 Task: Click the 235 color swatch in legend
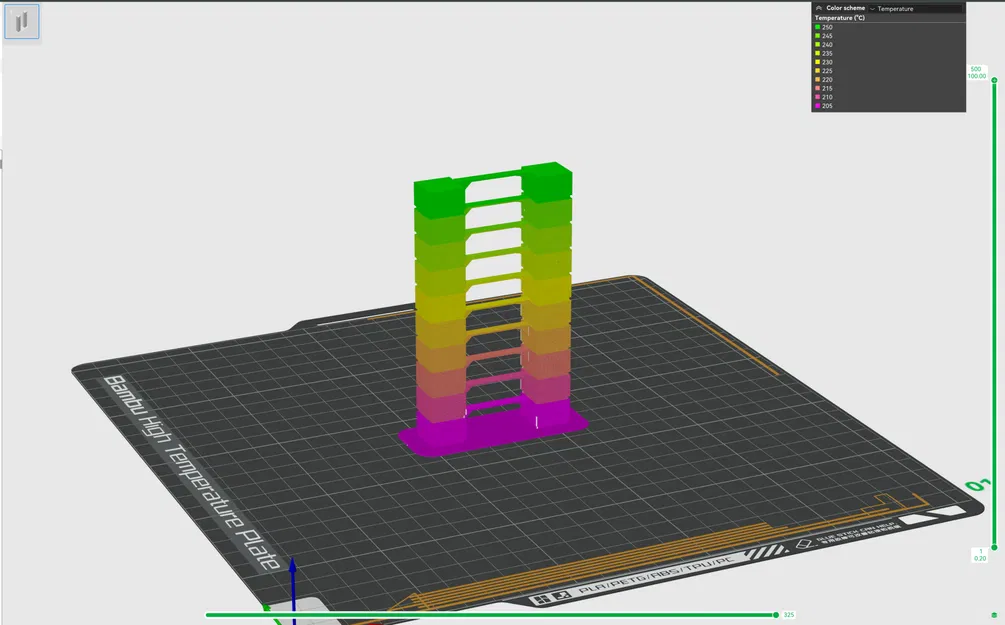click(x=818, y=53)
